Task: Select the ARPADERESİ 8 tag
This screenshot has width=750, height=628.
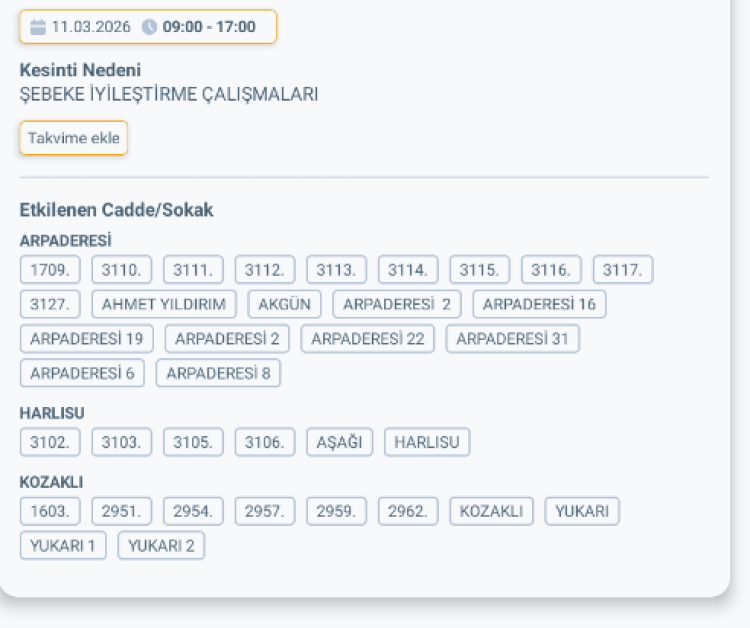Action: tap(218, 373)
